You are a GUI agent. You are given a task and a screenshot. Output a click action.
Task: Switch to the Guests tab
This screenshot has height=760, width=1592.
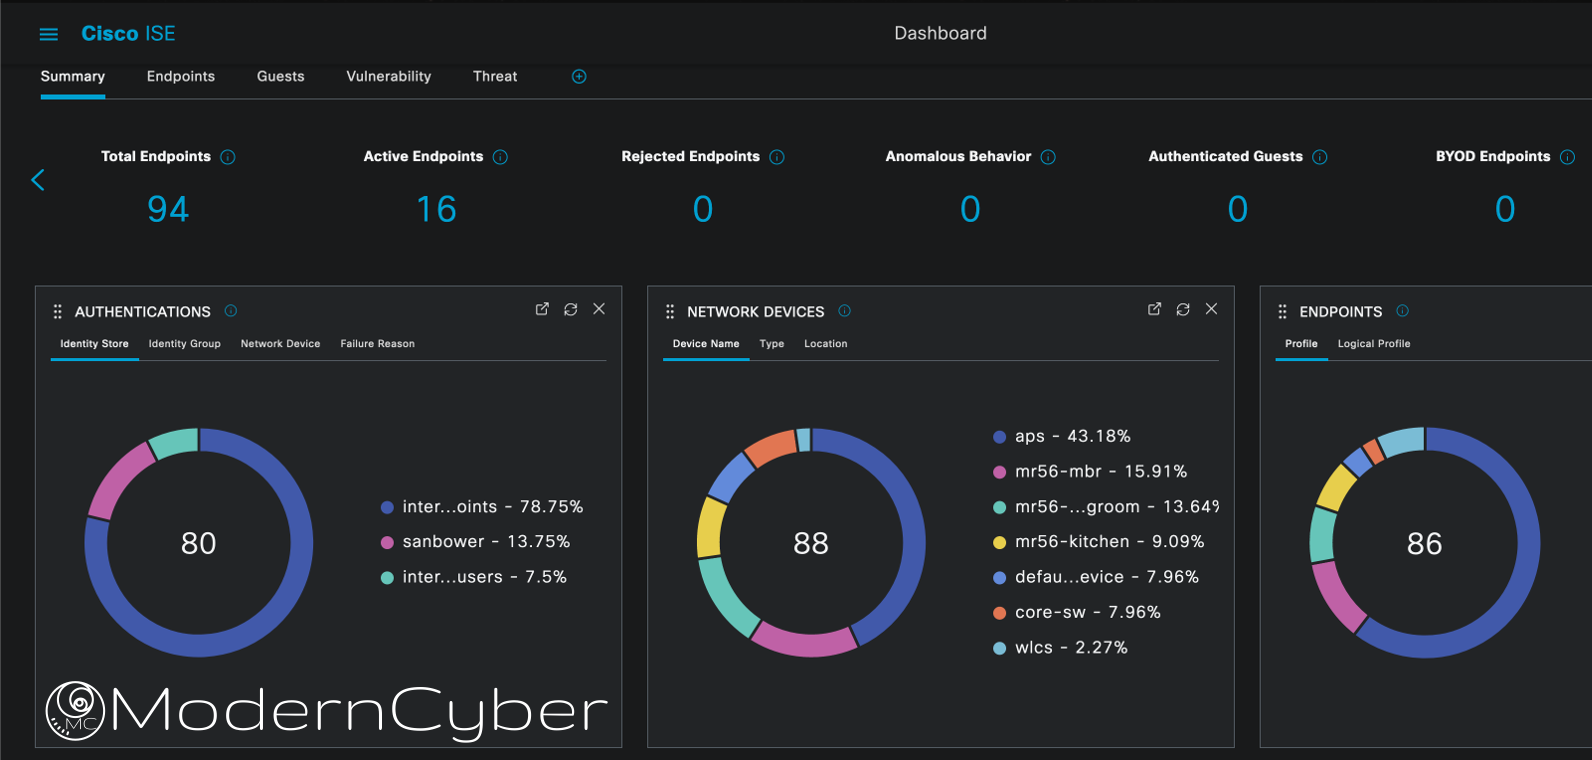click(280, 77)
